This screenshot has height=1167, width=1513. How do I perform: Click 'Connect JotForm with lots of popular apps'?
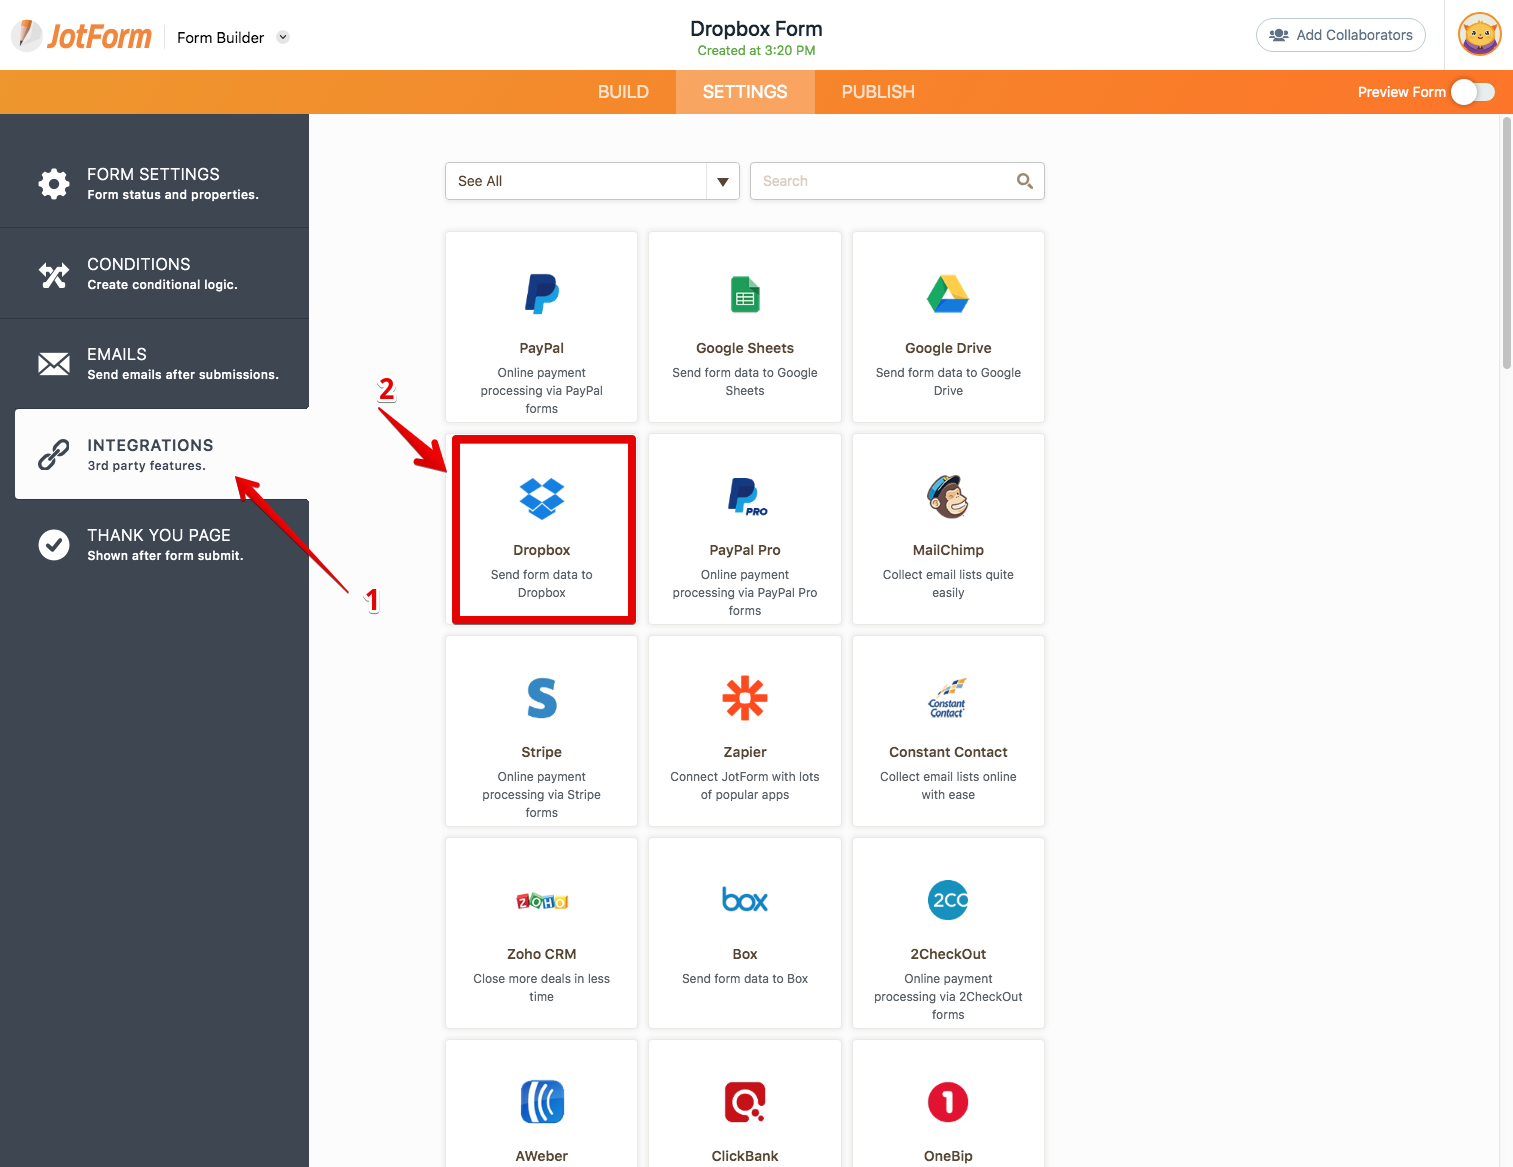[x=745, y=786]
